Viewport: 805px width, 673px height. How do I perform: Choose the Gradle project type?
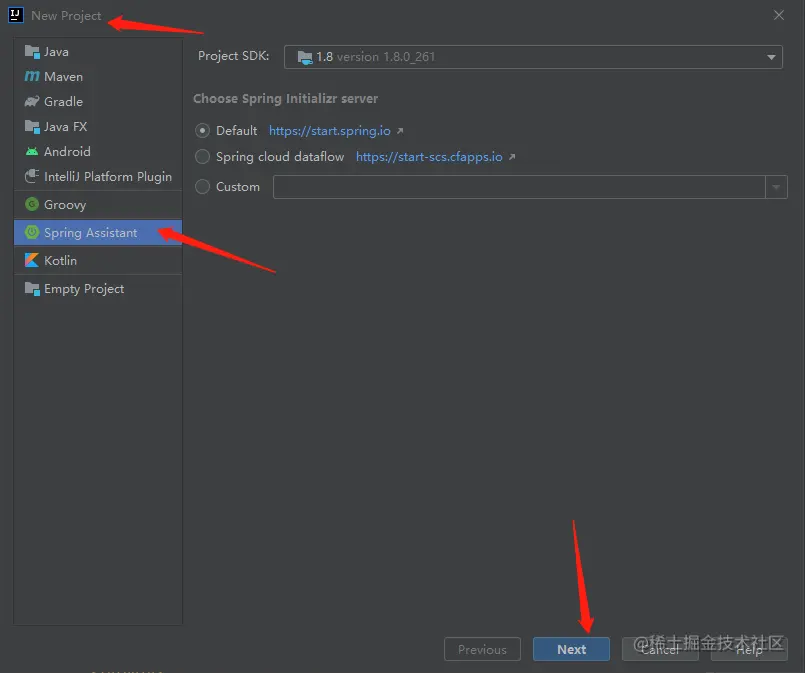click(98, 102)
